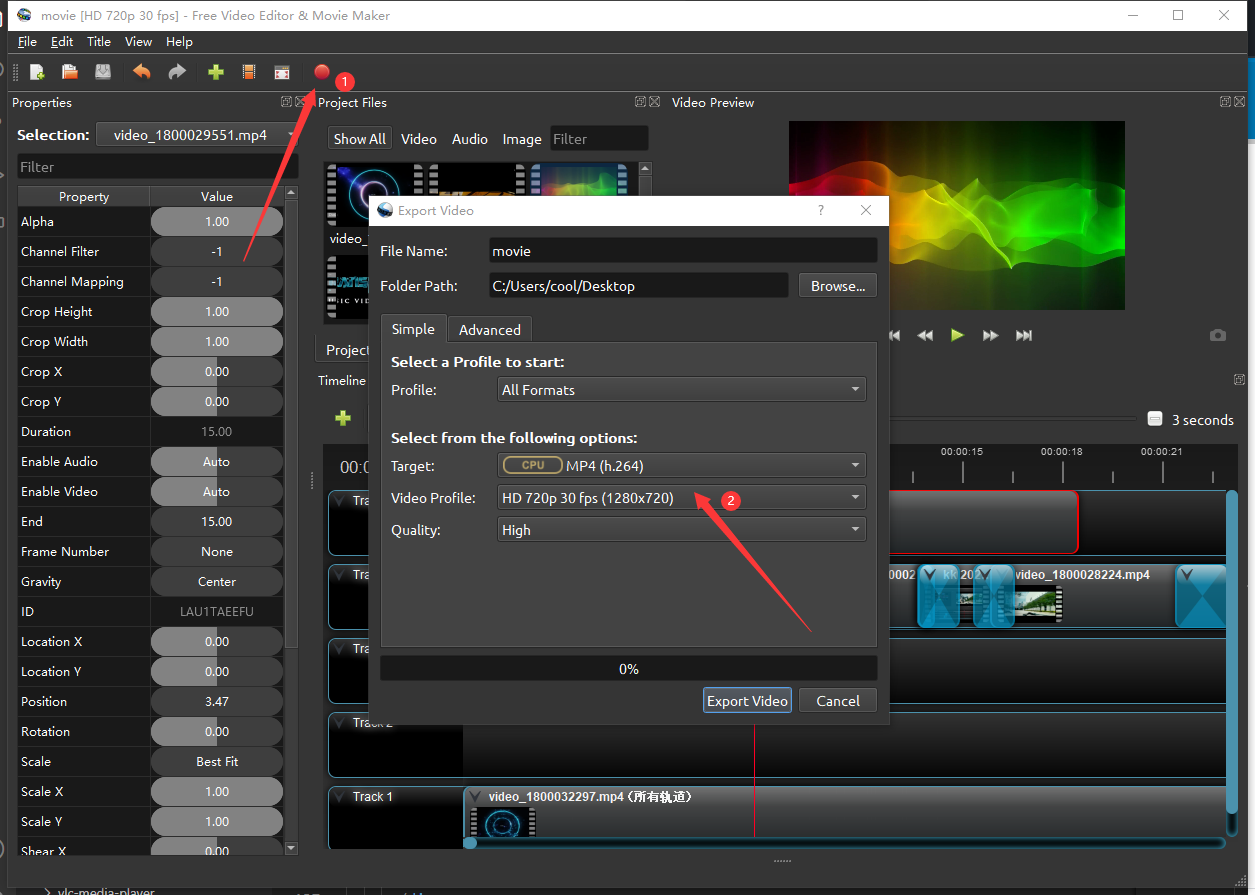Take a snapshot with the camera icon
Image resolution: width=1255 pixels, height=895 pixels.
pos(1217,335)
